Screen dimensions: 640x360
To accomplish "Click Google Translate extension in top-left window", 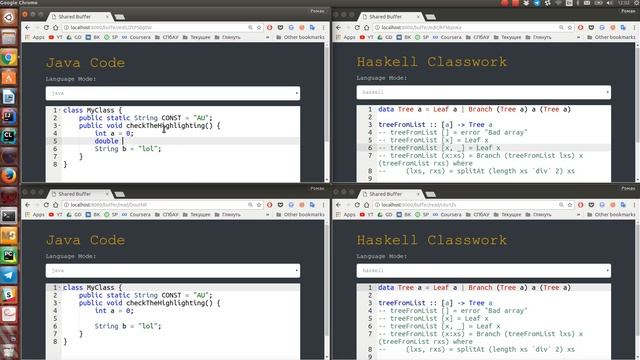I will (312, 27).
